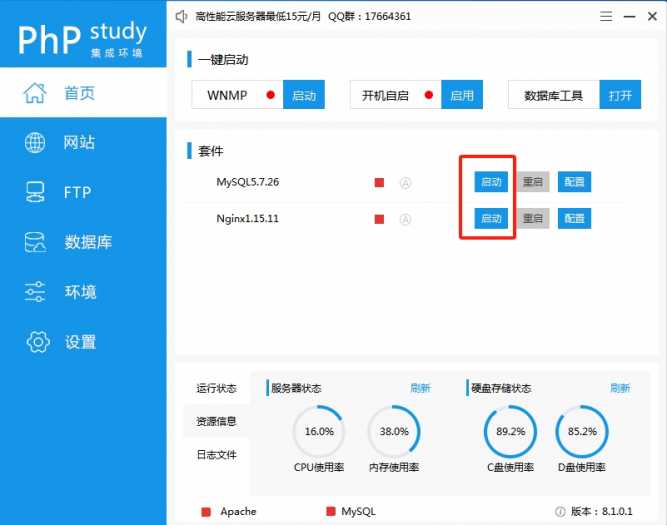This screenshot has width=667, height=525.
Task: Click the home house icon
Action: pyautogui.click(x=35, y=93)
